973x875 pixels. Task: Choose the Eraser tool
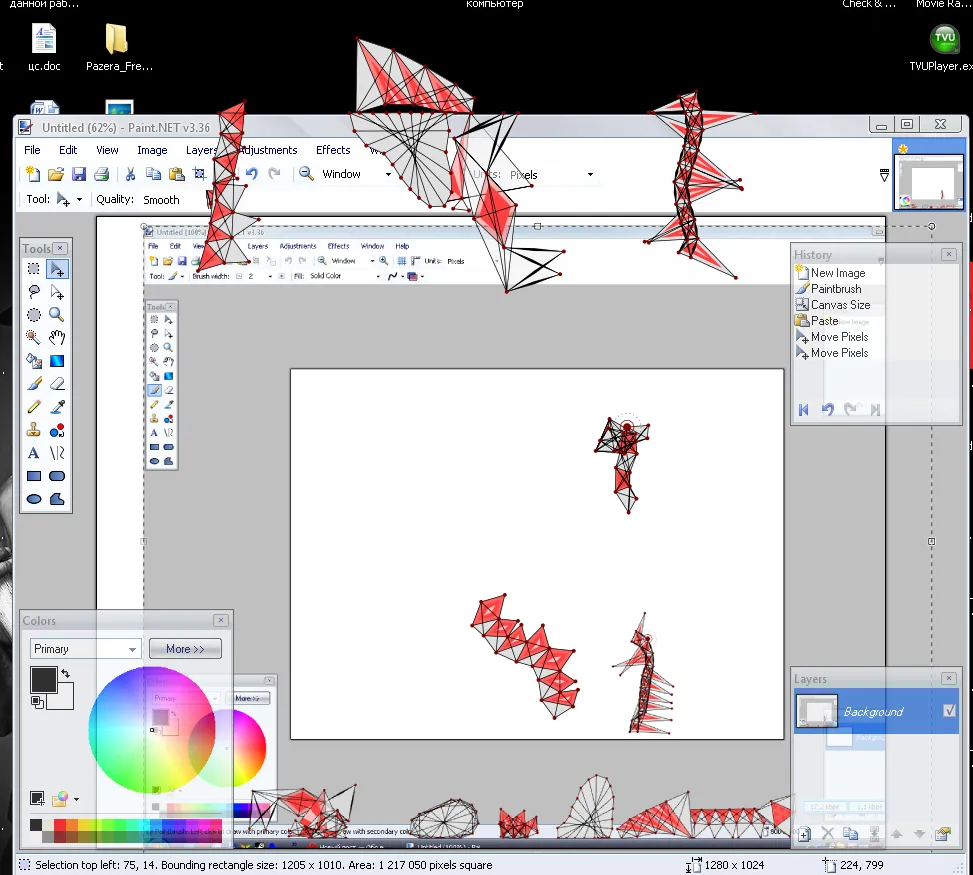(x=57, y=384)
